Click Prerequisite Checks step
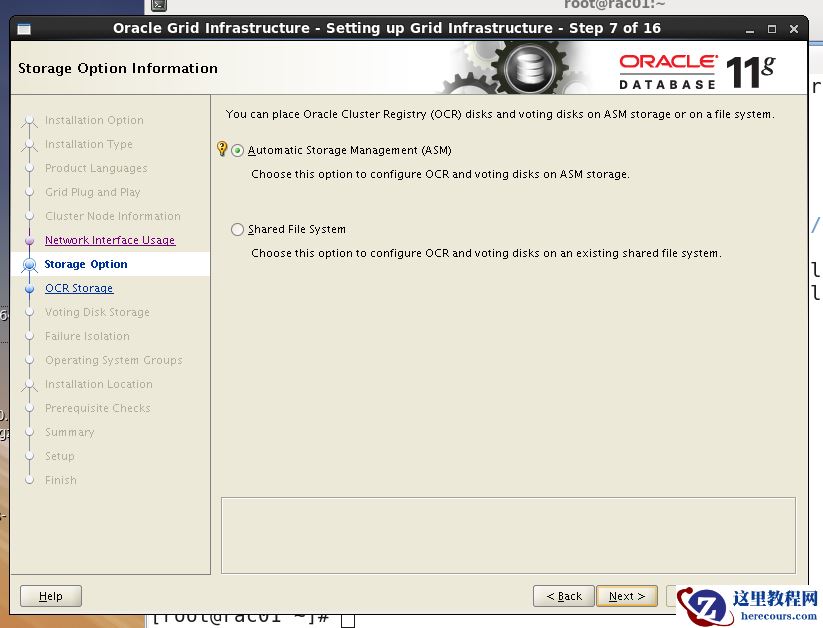The height and width of the screenshot is (628, 823). click(x=98, y=408)
